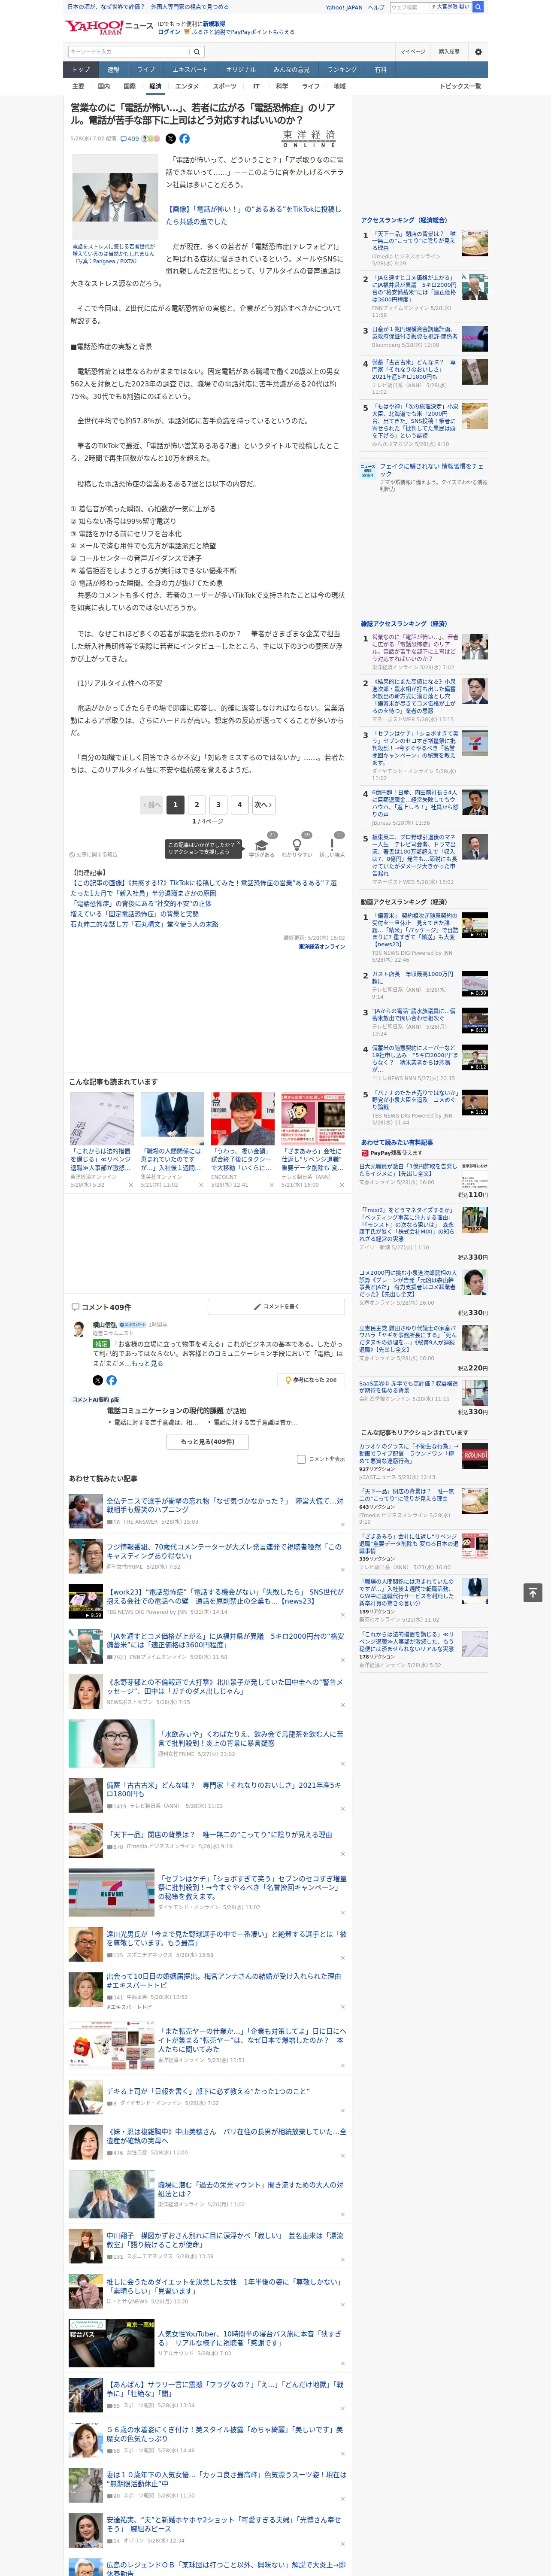Open the 国内 category tab

[x=104, y=86]
